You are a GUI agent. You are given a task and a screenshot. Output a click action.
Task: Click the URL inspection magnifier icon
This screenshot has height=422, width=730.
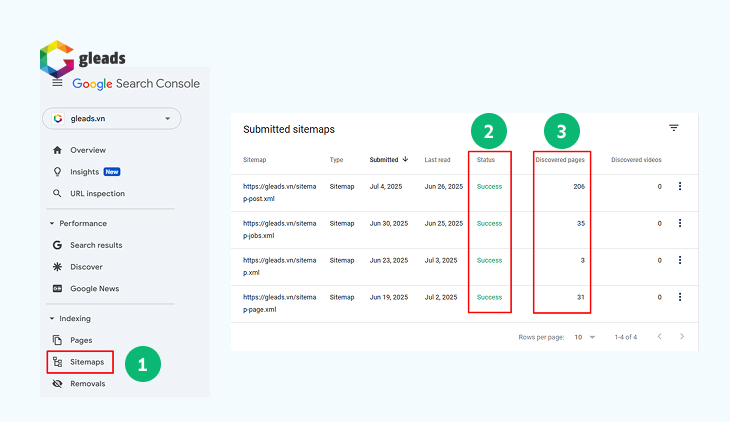click(57, 193)
